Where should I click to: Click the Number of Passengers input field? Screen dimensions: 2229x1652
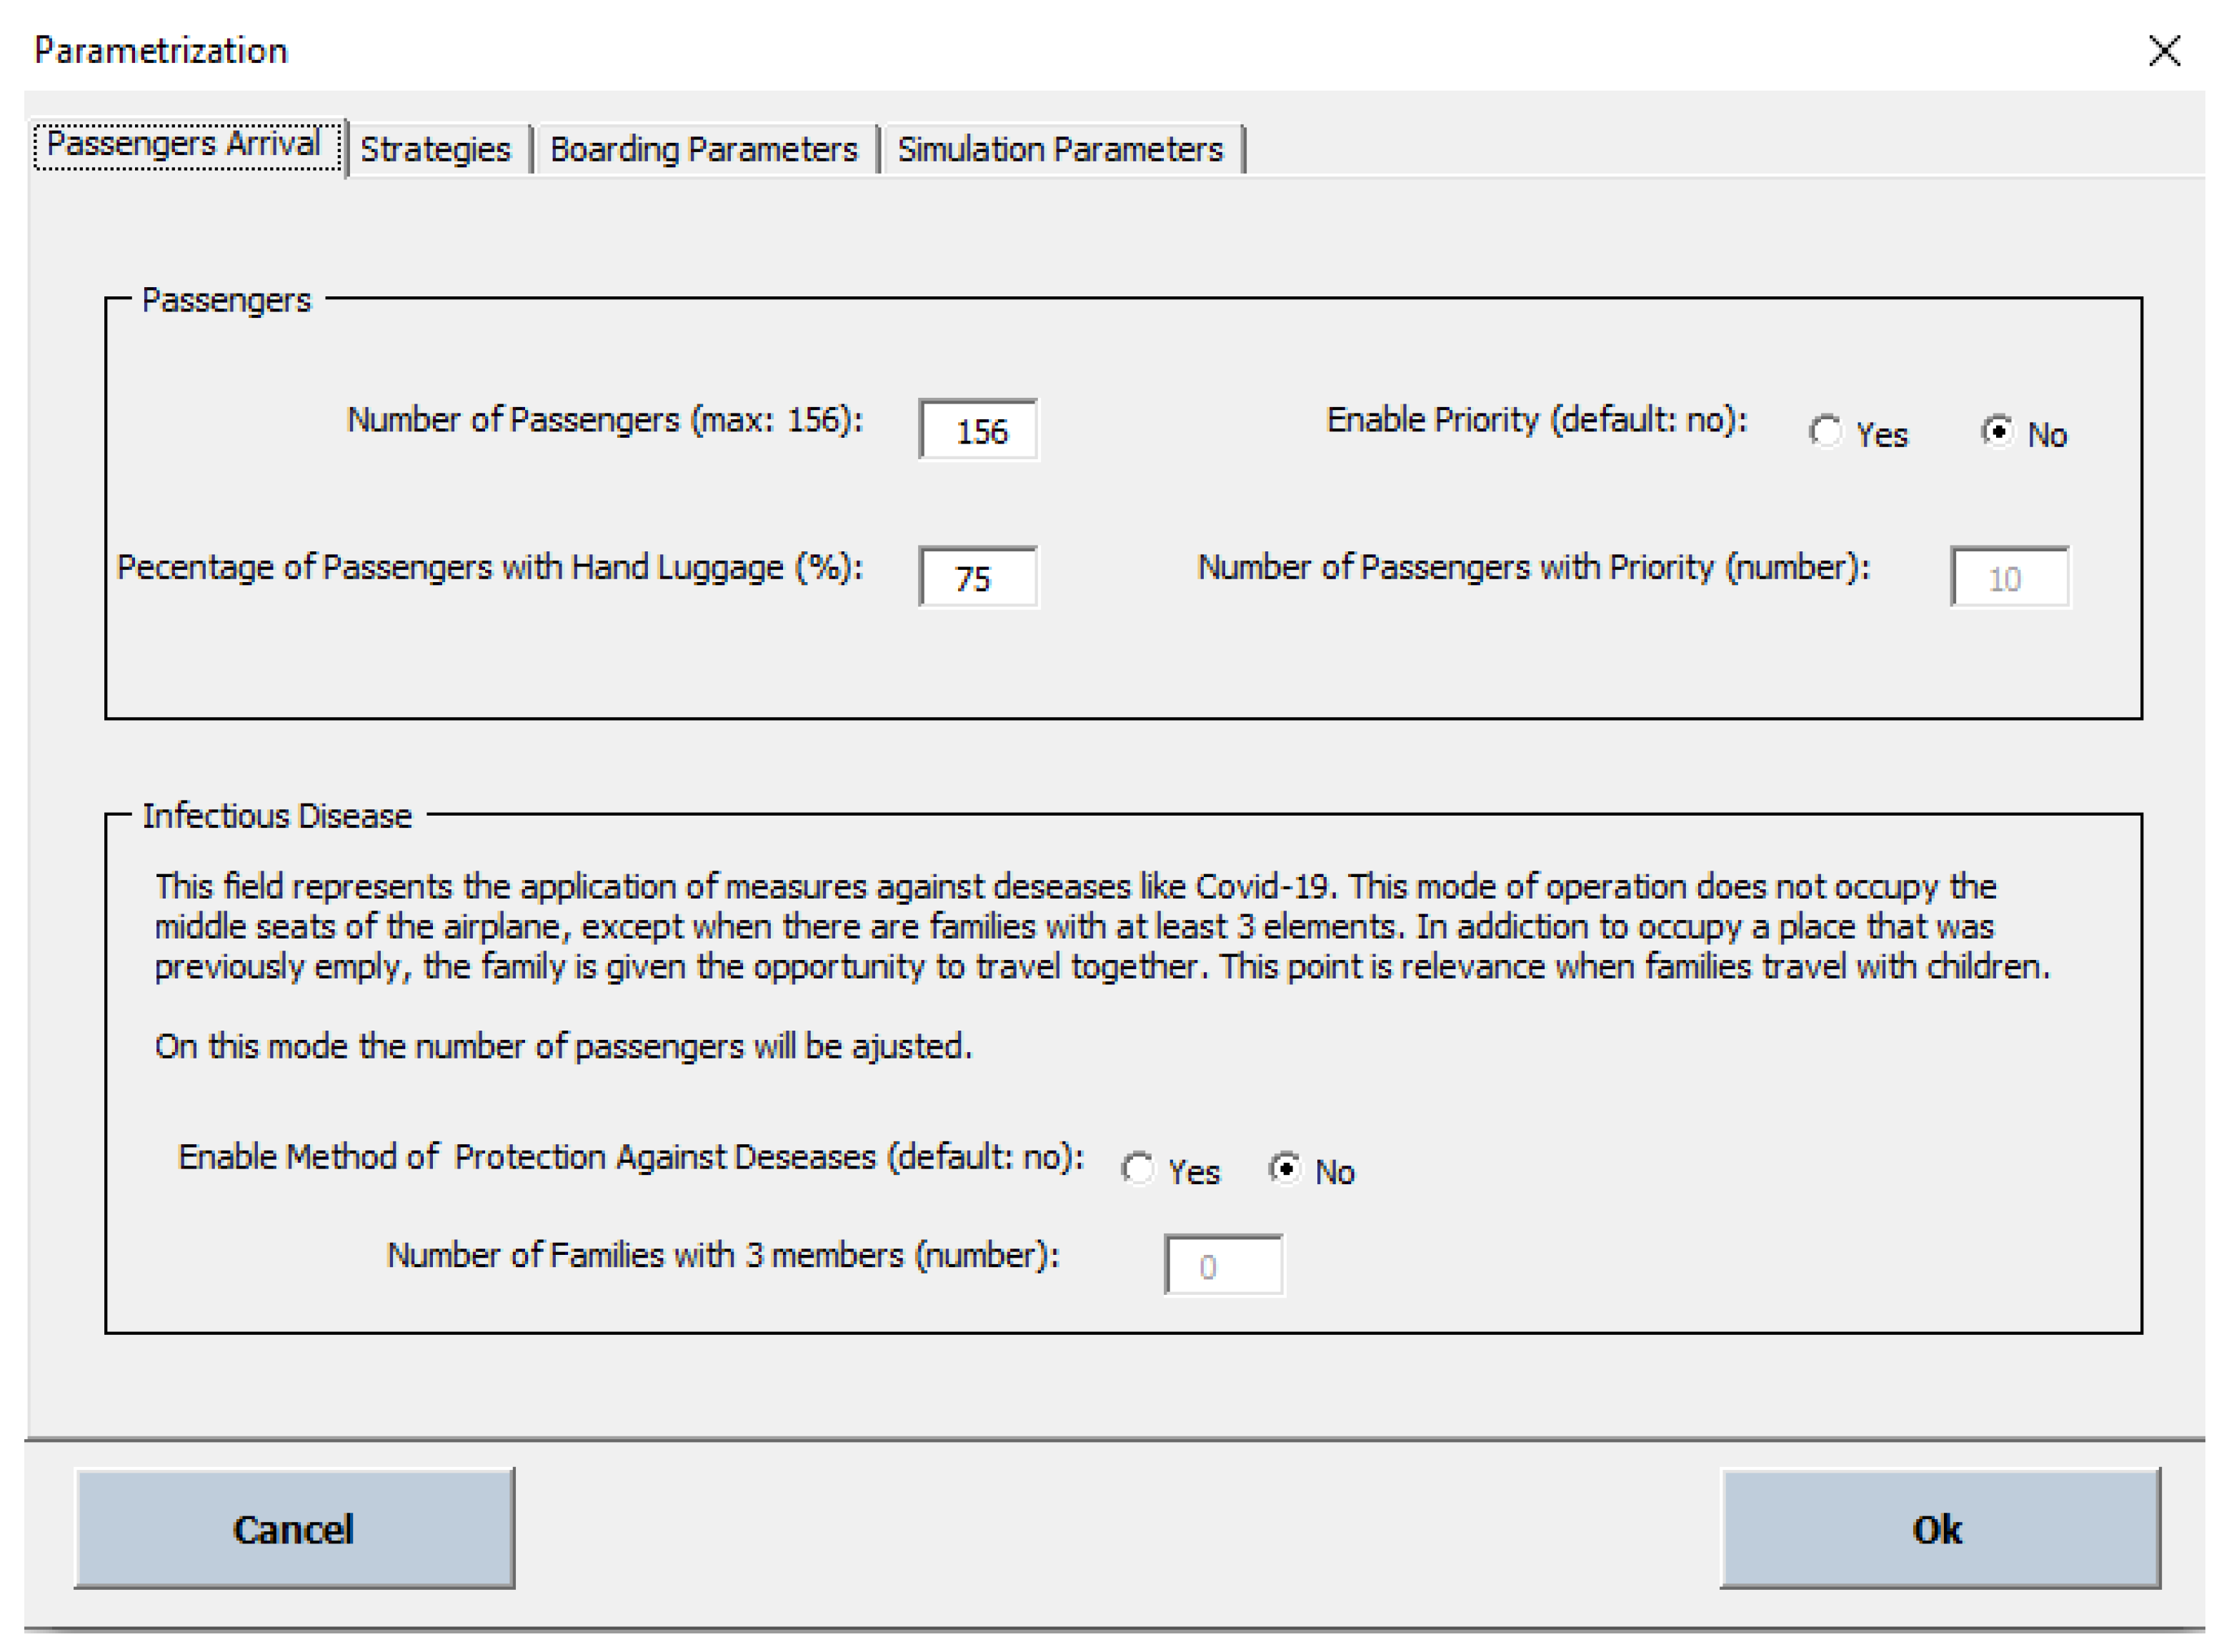coord(978,431)
